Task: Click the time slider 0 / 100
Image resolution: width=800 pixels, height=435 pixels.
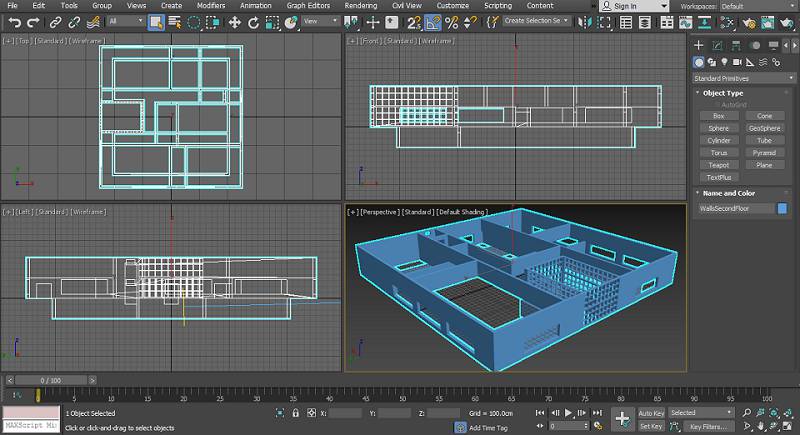Action: click(51, 380)
